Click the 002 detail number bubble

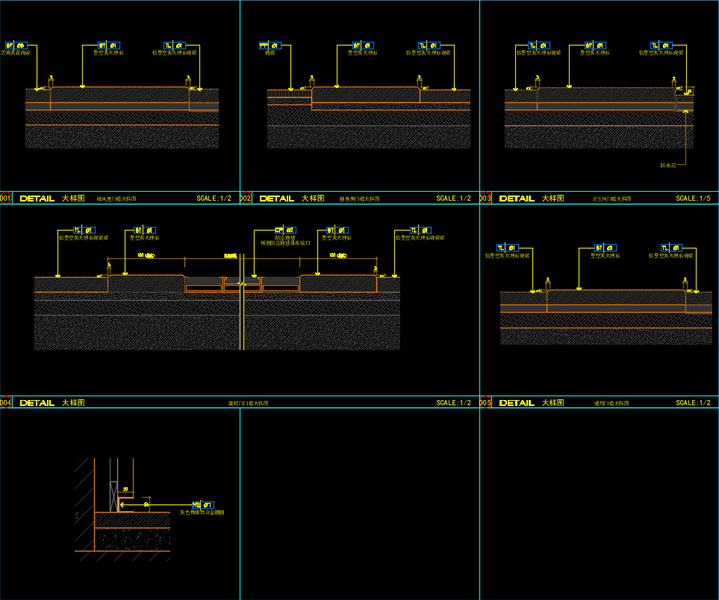pos(246,198)
